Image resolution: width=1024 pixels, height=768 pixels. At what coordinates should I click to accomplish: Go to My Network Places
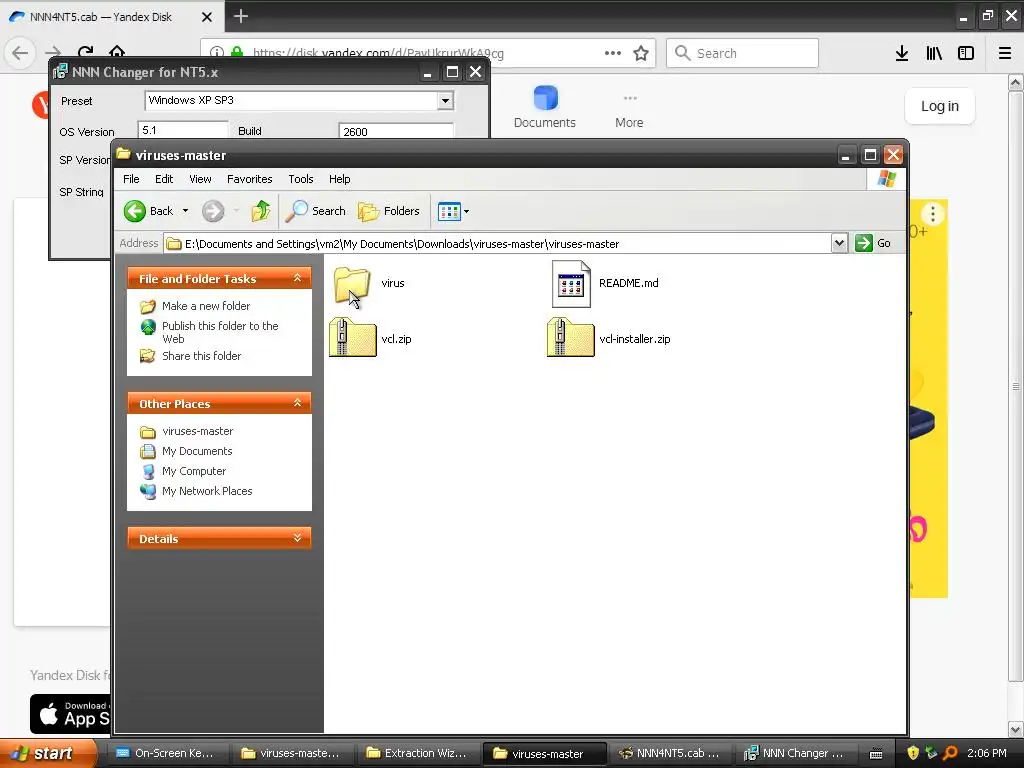(x=206, y=491)
